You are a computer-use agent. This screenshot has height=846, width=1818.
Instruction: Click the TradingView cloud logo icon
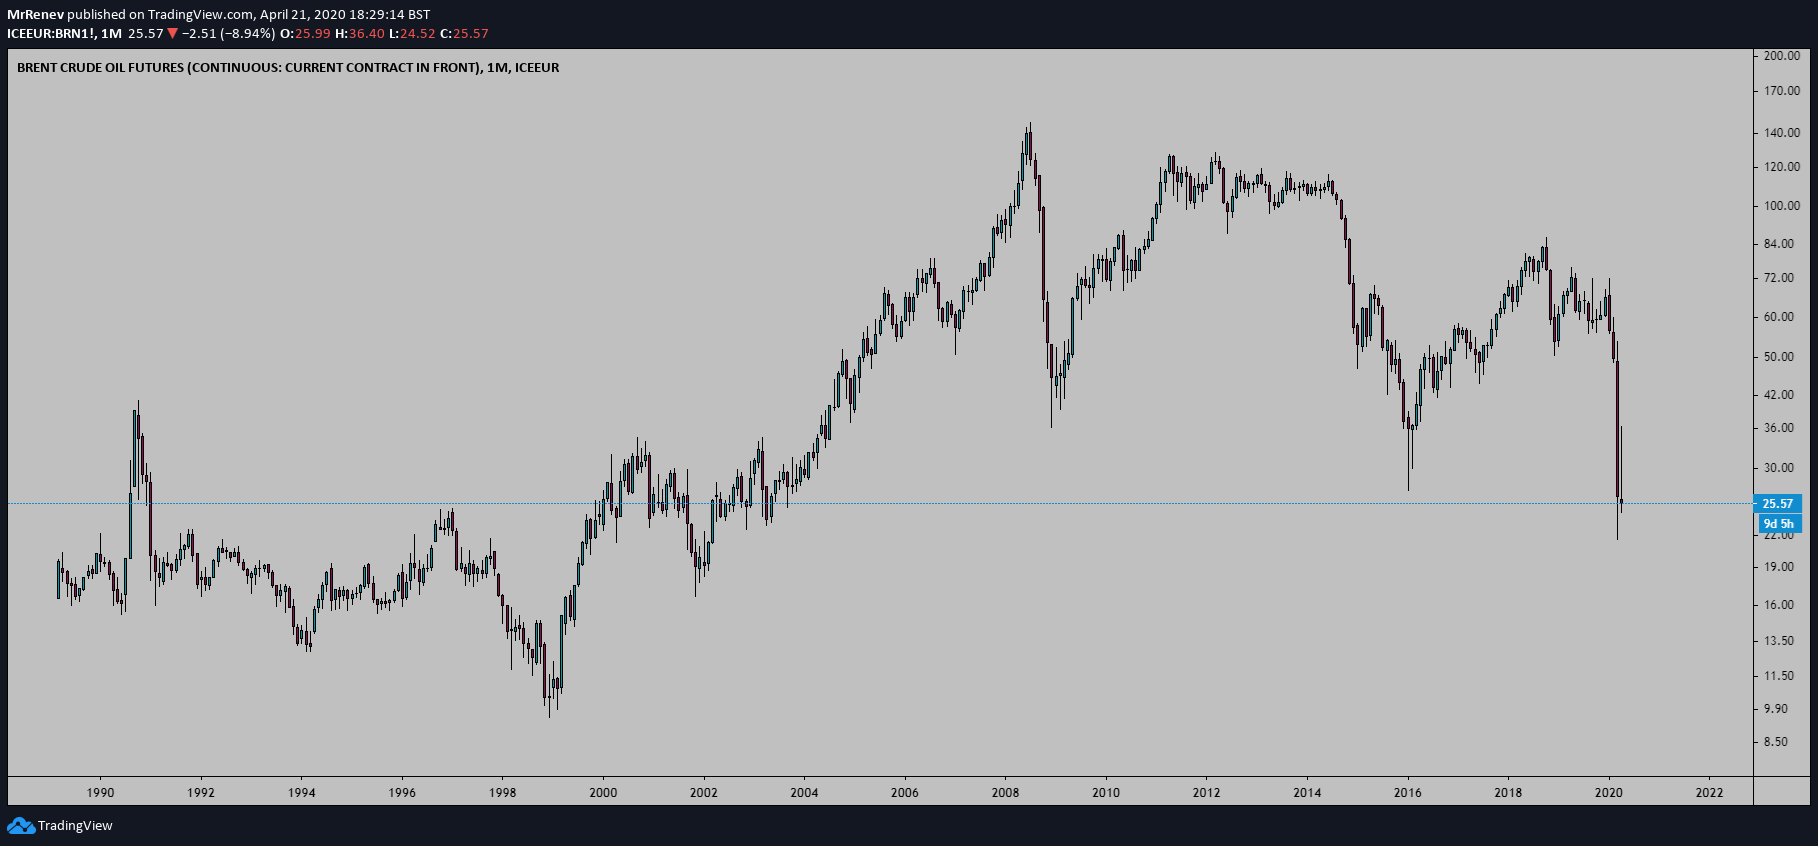(x=20, y=825)
